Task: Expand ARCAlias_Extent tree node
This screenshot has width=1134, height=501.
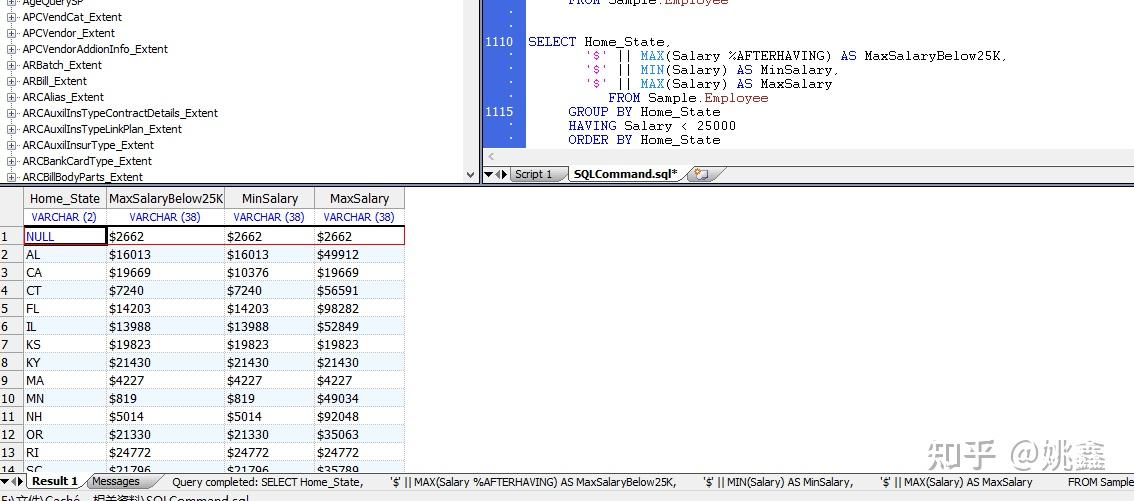Action: click(12, 97)
